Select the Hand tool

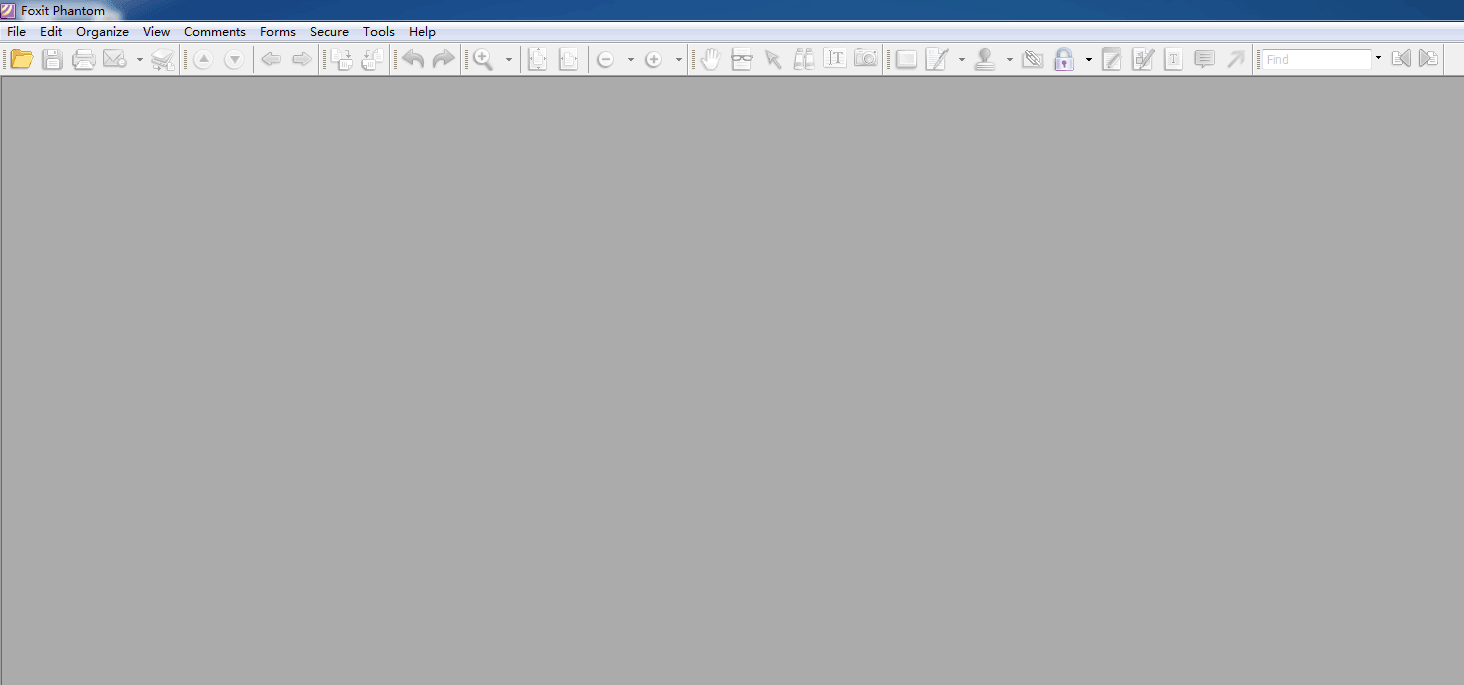click(x=710, y=59)
